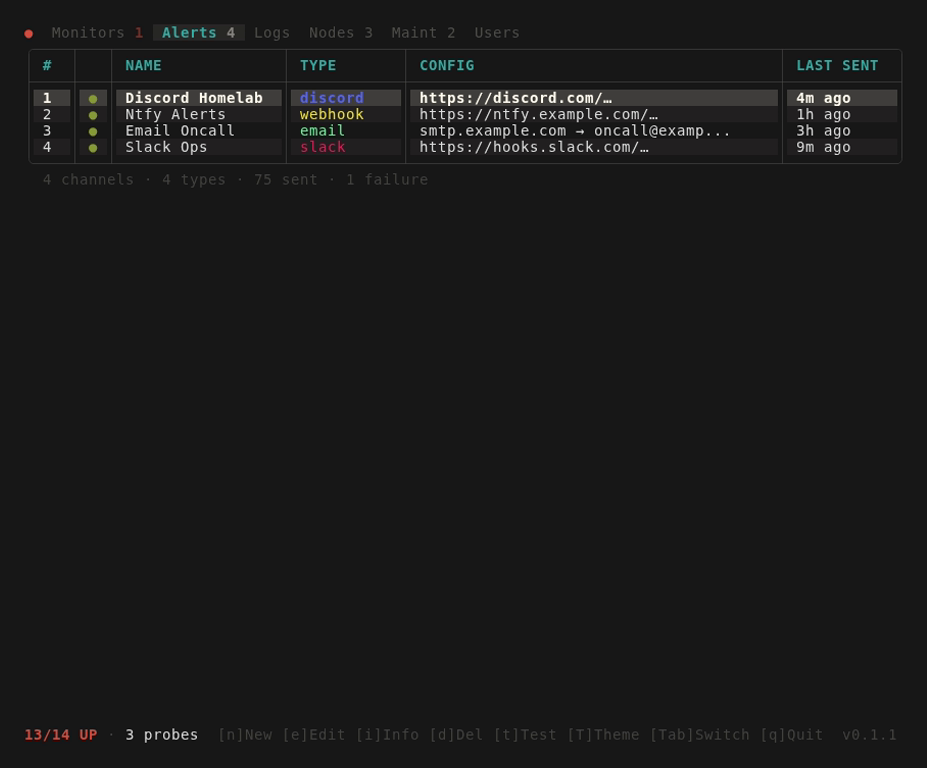Switch to the Users tab

click(497, 33)
